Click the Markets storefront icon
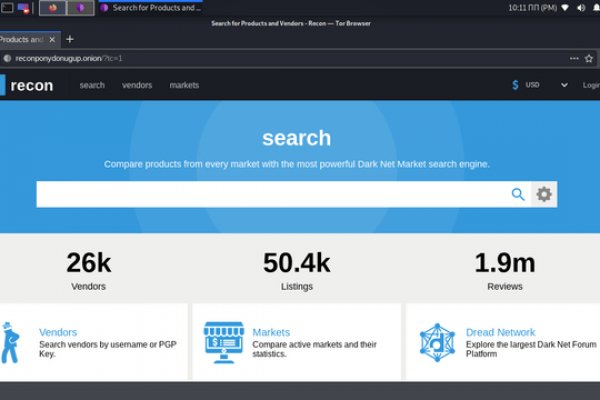This screenshot has height=400, width=600. coord(223,342)
